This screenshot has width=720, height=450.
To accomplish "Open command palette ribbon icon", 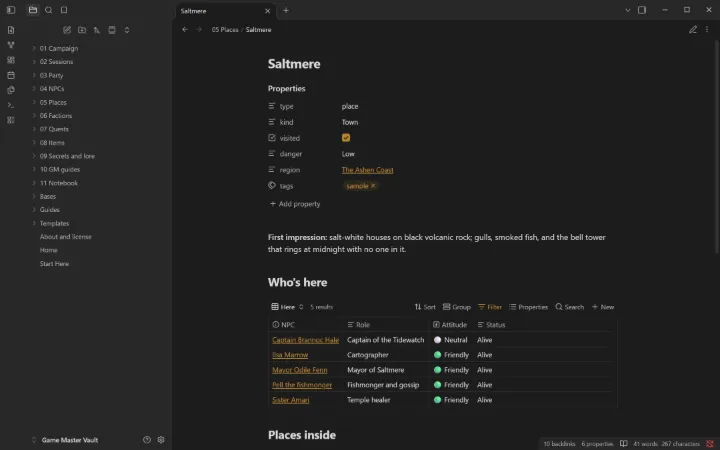I will [x=11, y=105].
